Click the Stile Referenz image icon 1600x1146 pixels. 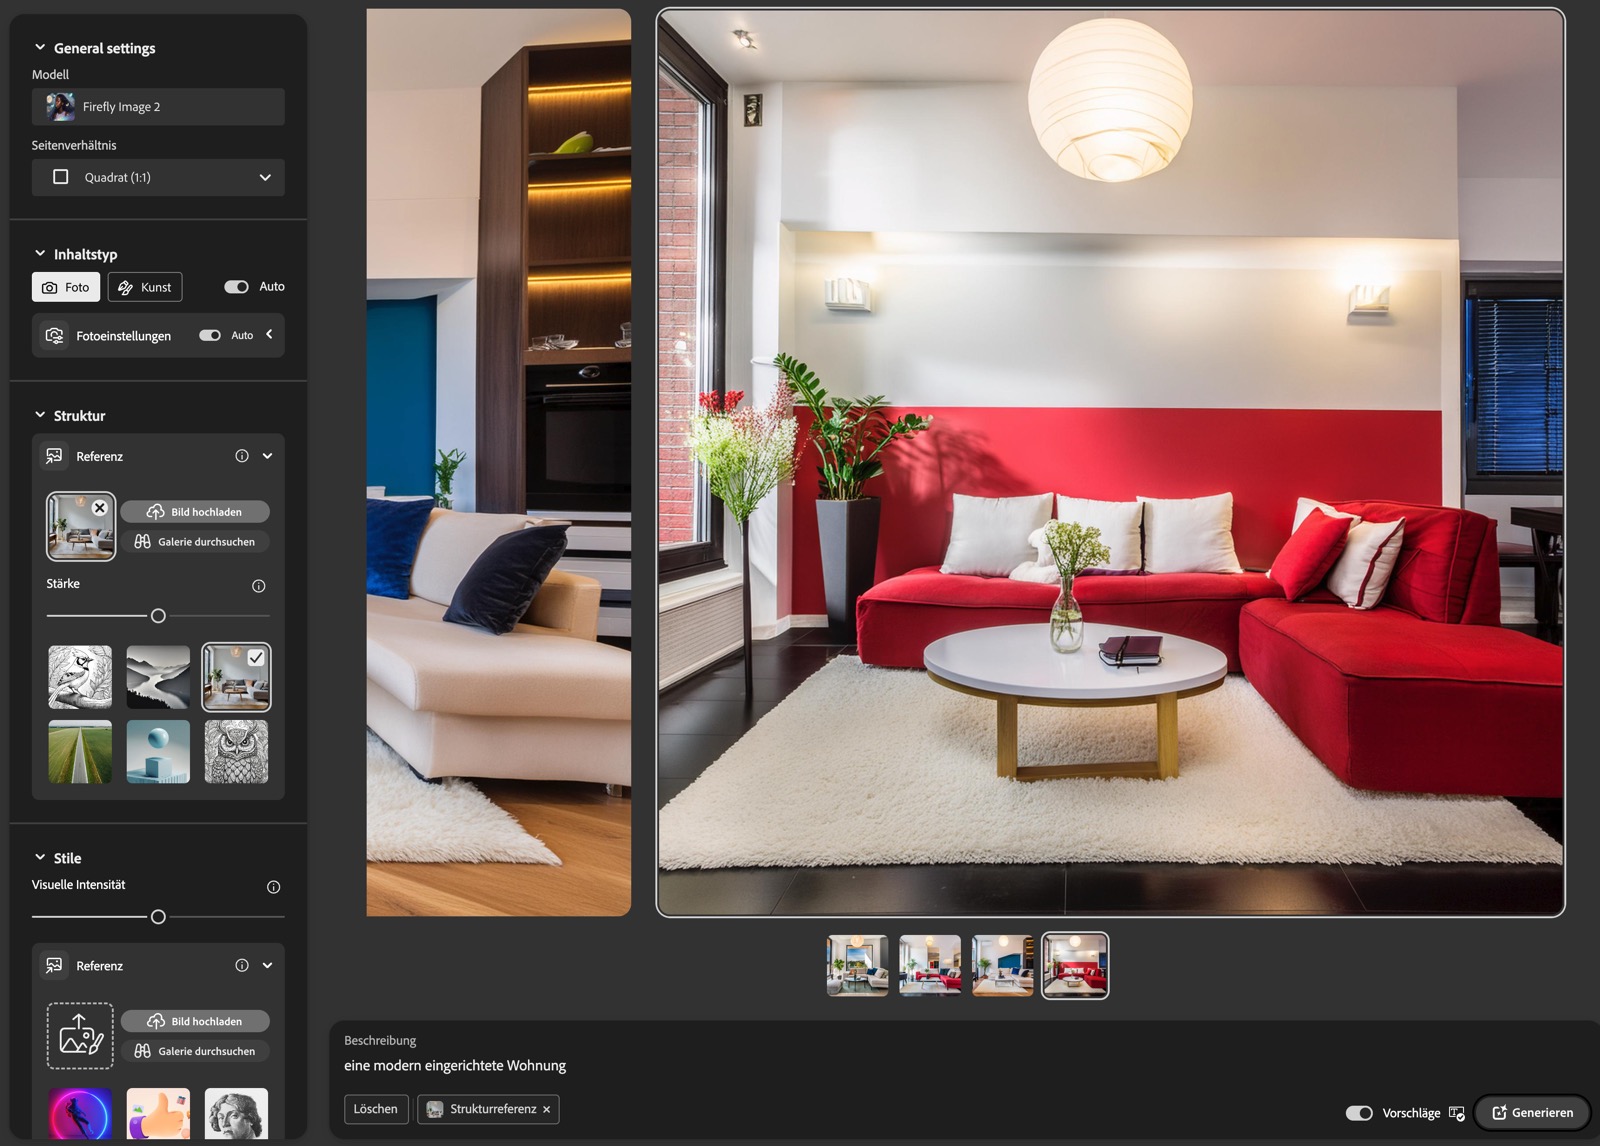pos(54,965)
